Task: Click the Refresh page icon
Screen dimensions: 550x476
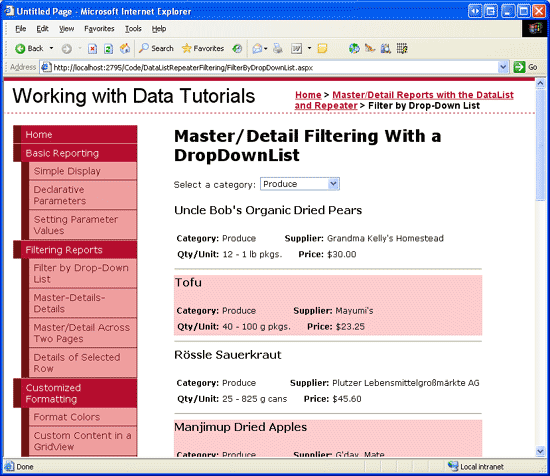Action: tap(108, 48)
